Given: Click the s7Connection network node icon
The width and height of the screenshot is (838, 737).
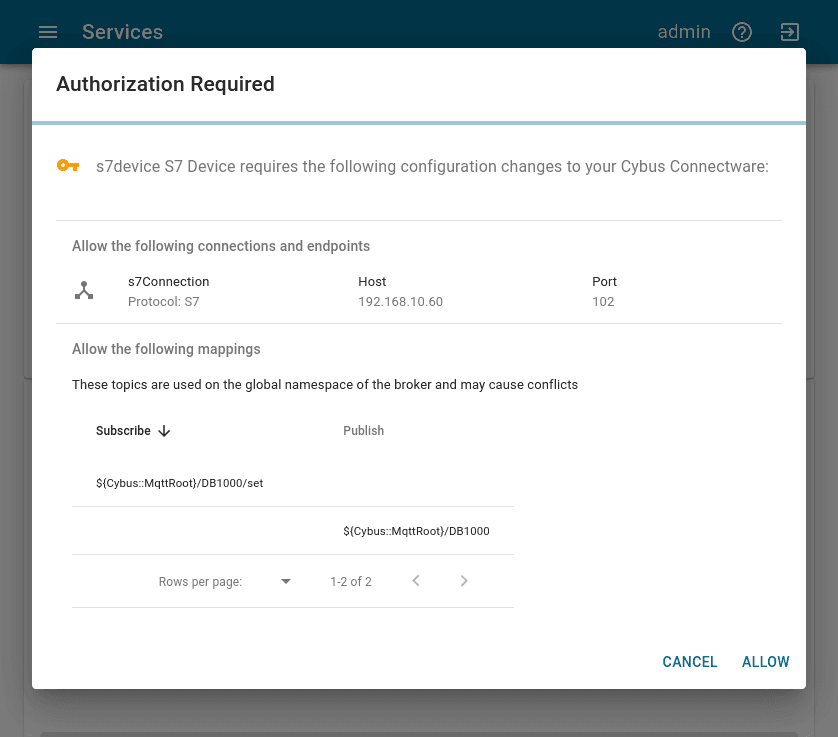Looking at the screenshot, I should (x=84, y=290).
